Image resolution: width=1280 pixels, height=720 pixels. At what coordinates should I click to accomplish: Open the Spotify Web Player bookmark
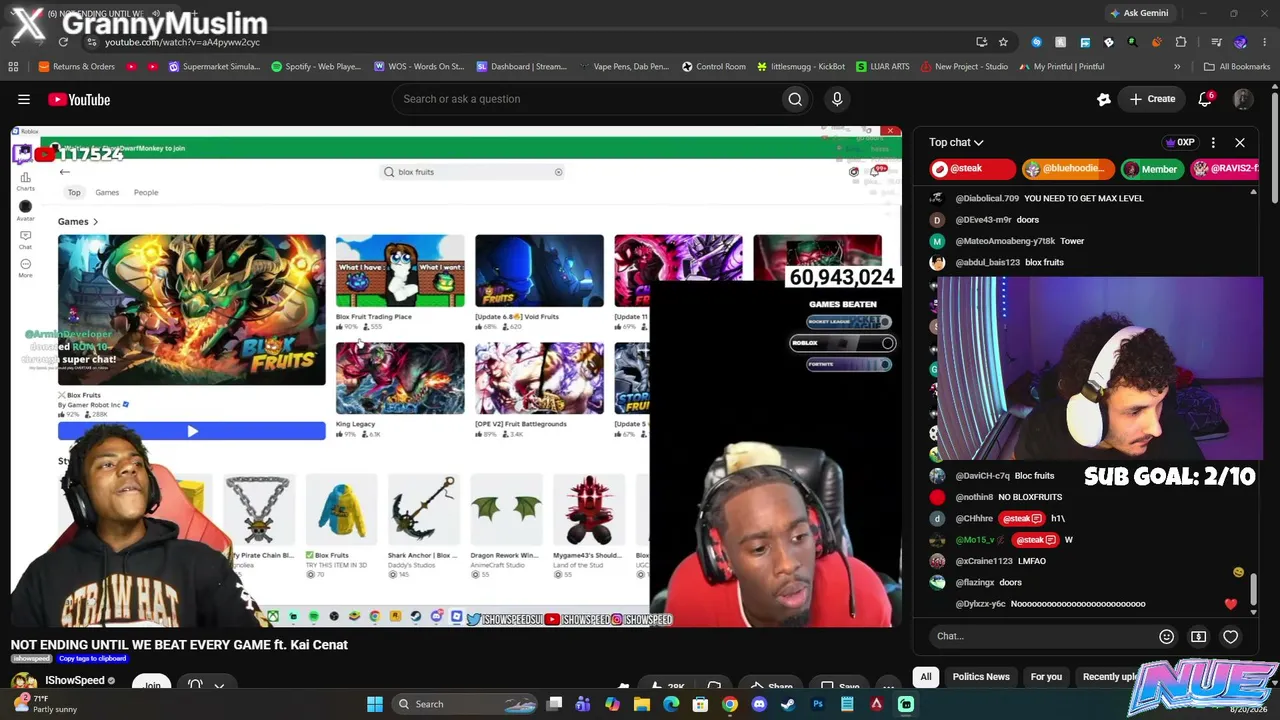pos(316,67)
